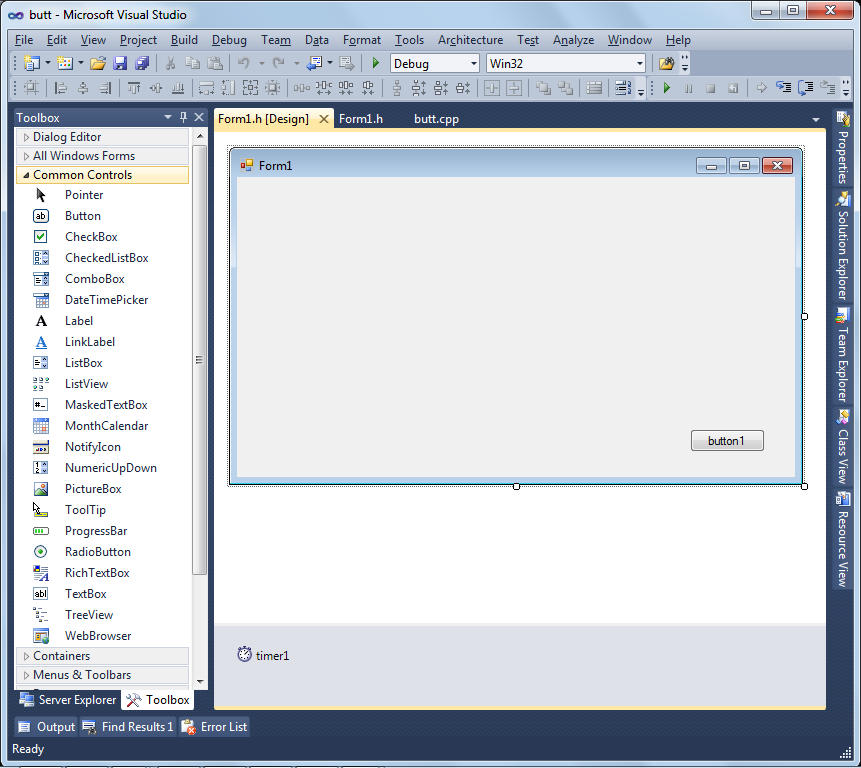Click the Align Tops layout icon
861x768 pixels.
[x=133, y=88]
